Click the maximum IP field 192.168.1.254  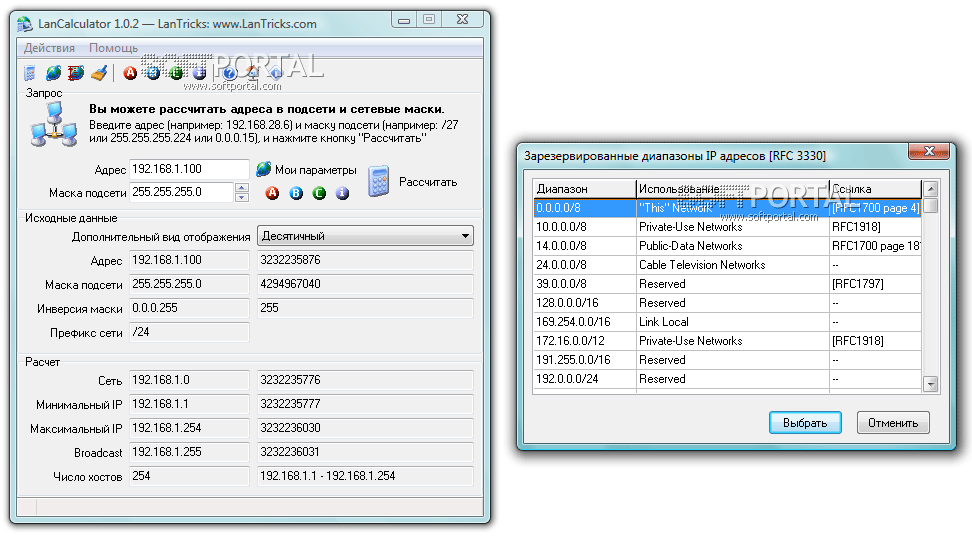pos(189,428)
